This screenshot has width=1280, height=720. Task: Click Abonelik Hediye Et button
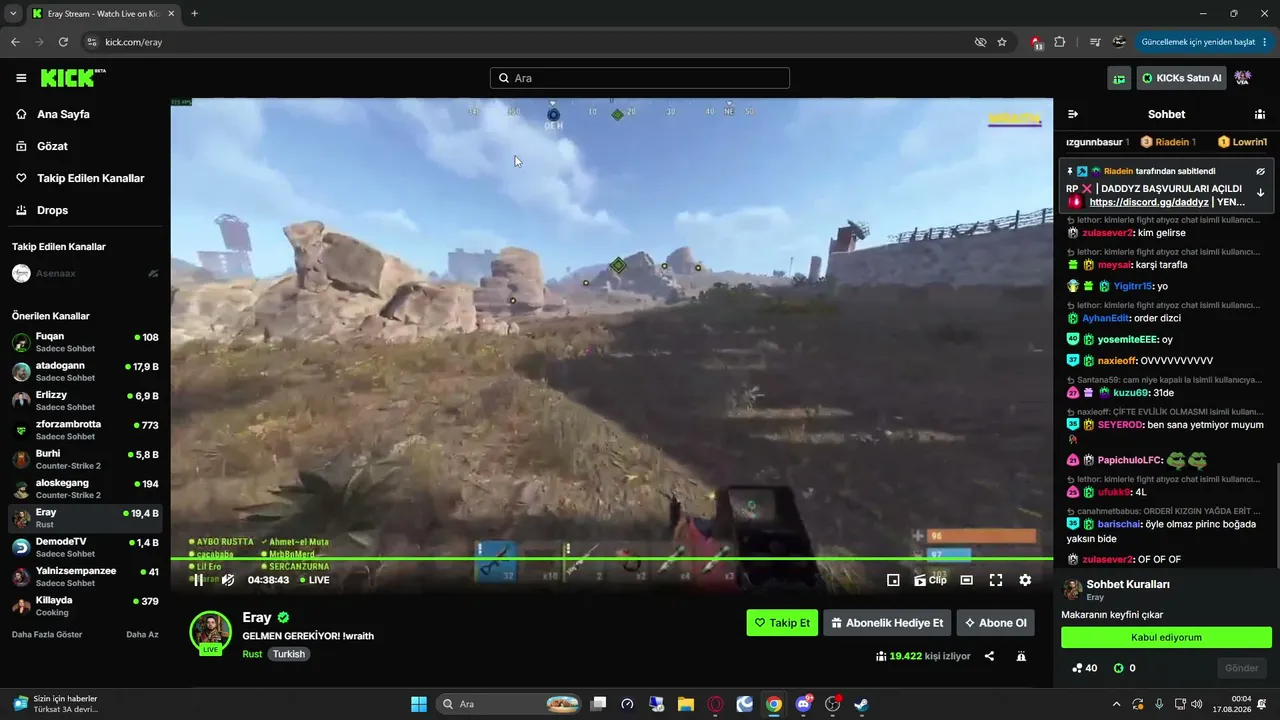coord(887,623)
